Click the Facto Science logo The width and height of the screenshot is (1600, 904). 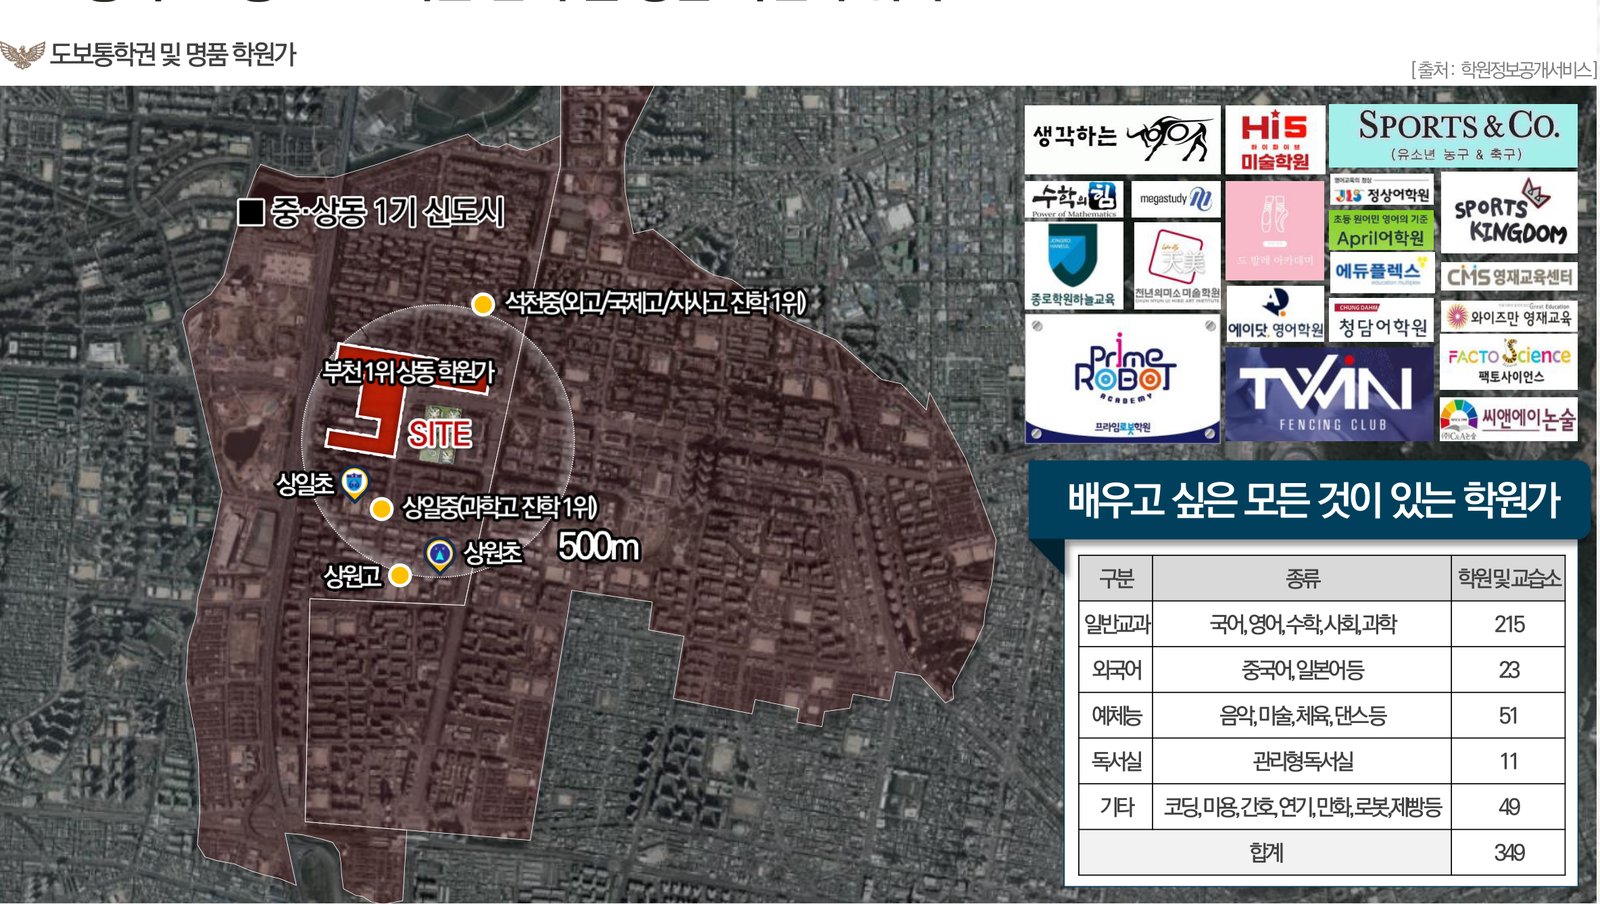1509,363
